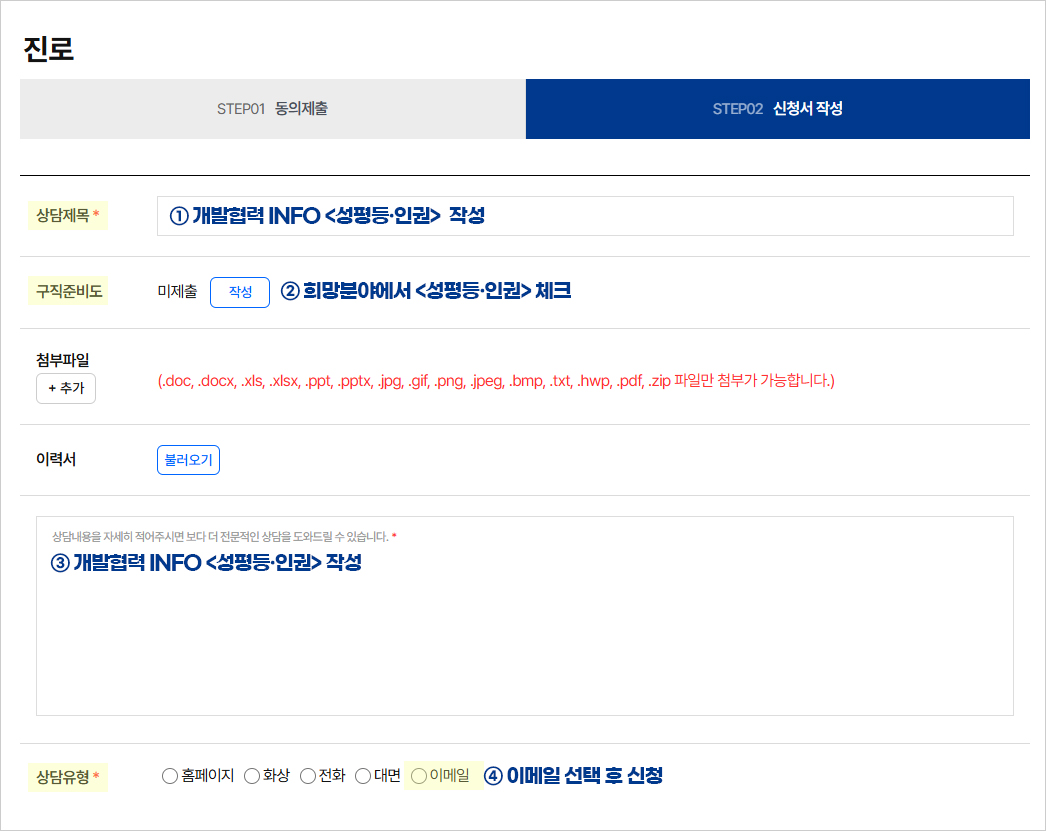Click the 구직준비도 label
Viewport: 1046px width, 831px height.
[x=67, y=291]
